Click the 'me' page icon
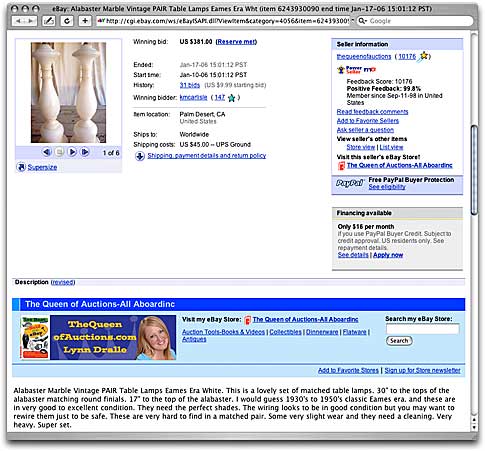The width and height of the screenshot is (485, 451). pyautogui.click(x=370, y=70)
